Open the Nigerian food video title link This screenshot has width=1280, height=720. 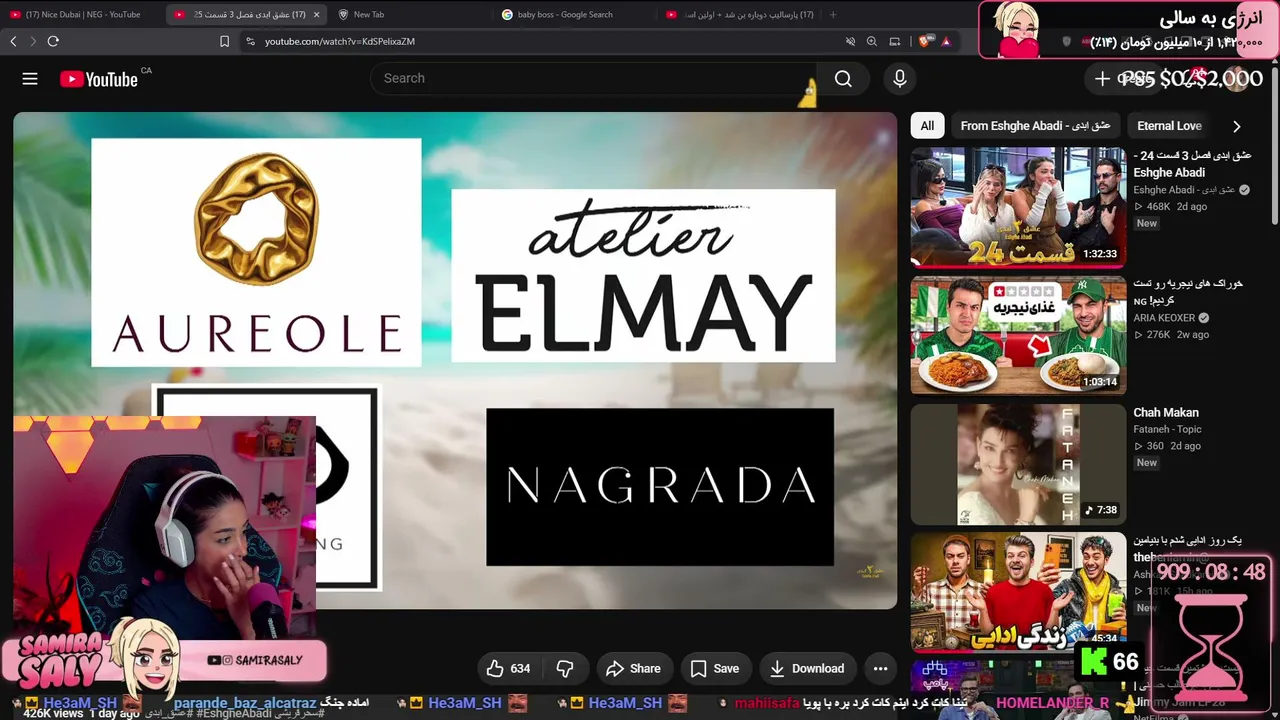coord(1188,292)
